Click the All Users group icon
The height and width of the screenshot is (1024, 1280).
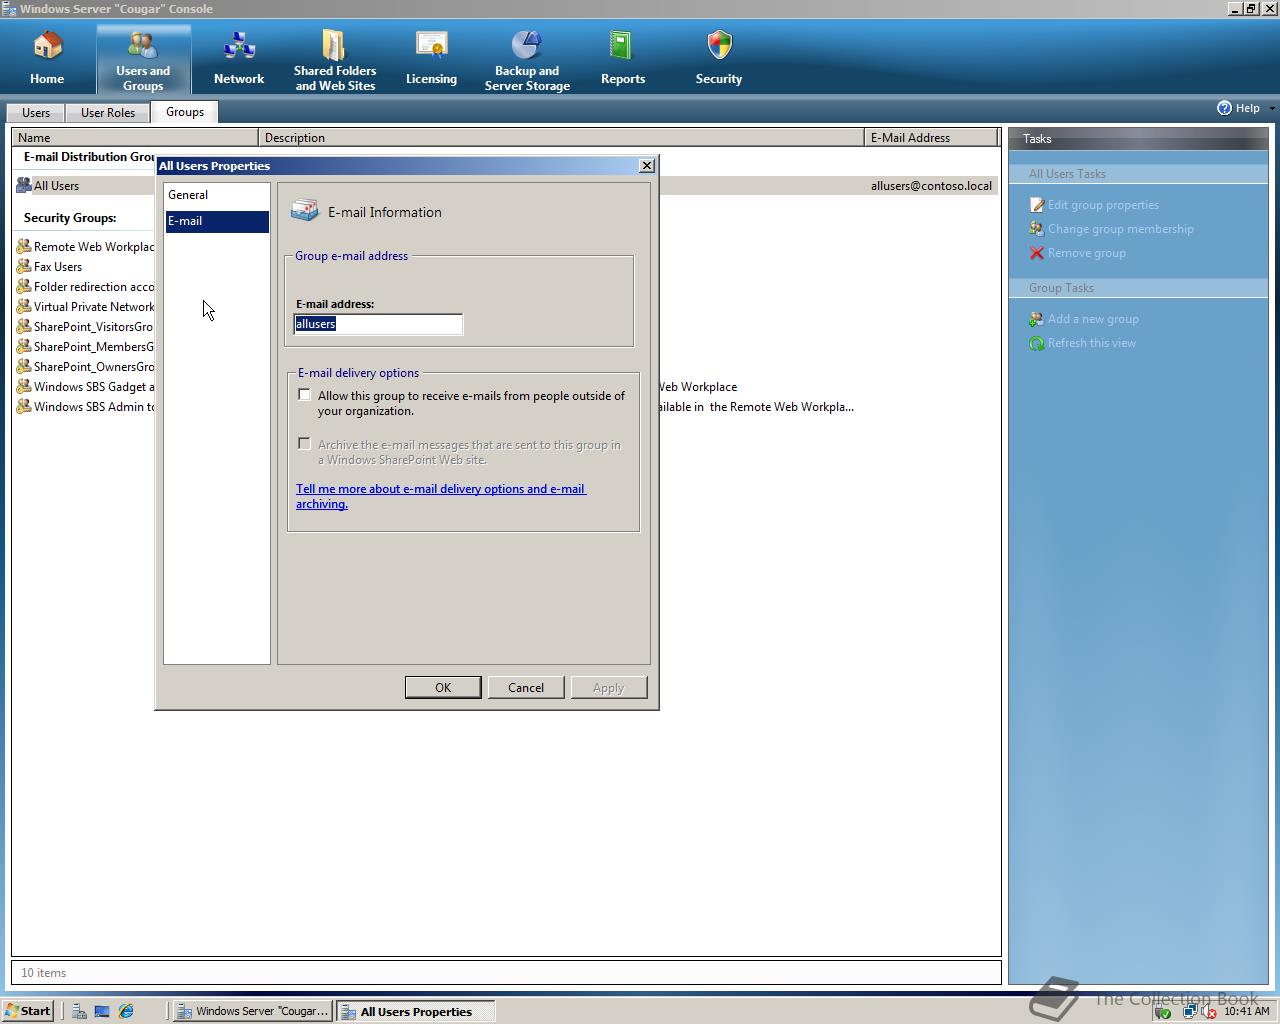point(24,186)
